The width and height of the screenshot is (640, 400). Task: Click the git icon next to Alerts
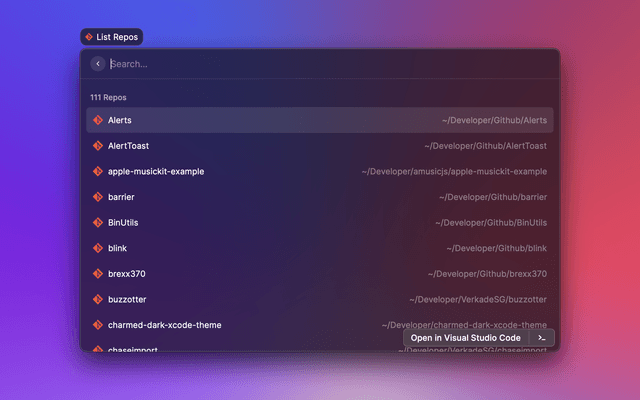[x=98, y=120]
